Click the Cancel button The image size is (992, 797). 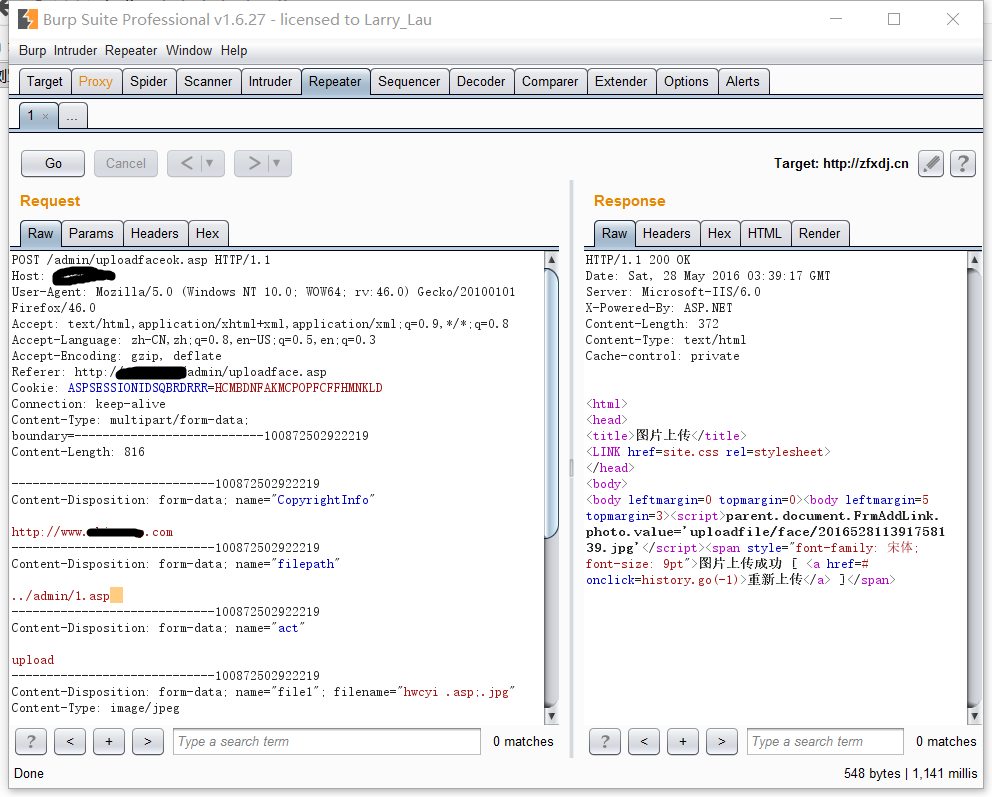[x=126, y=164]
